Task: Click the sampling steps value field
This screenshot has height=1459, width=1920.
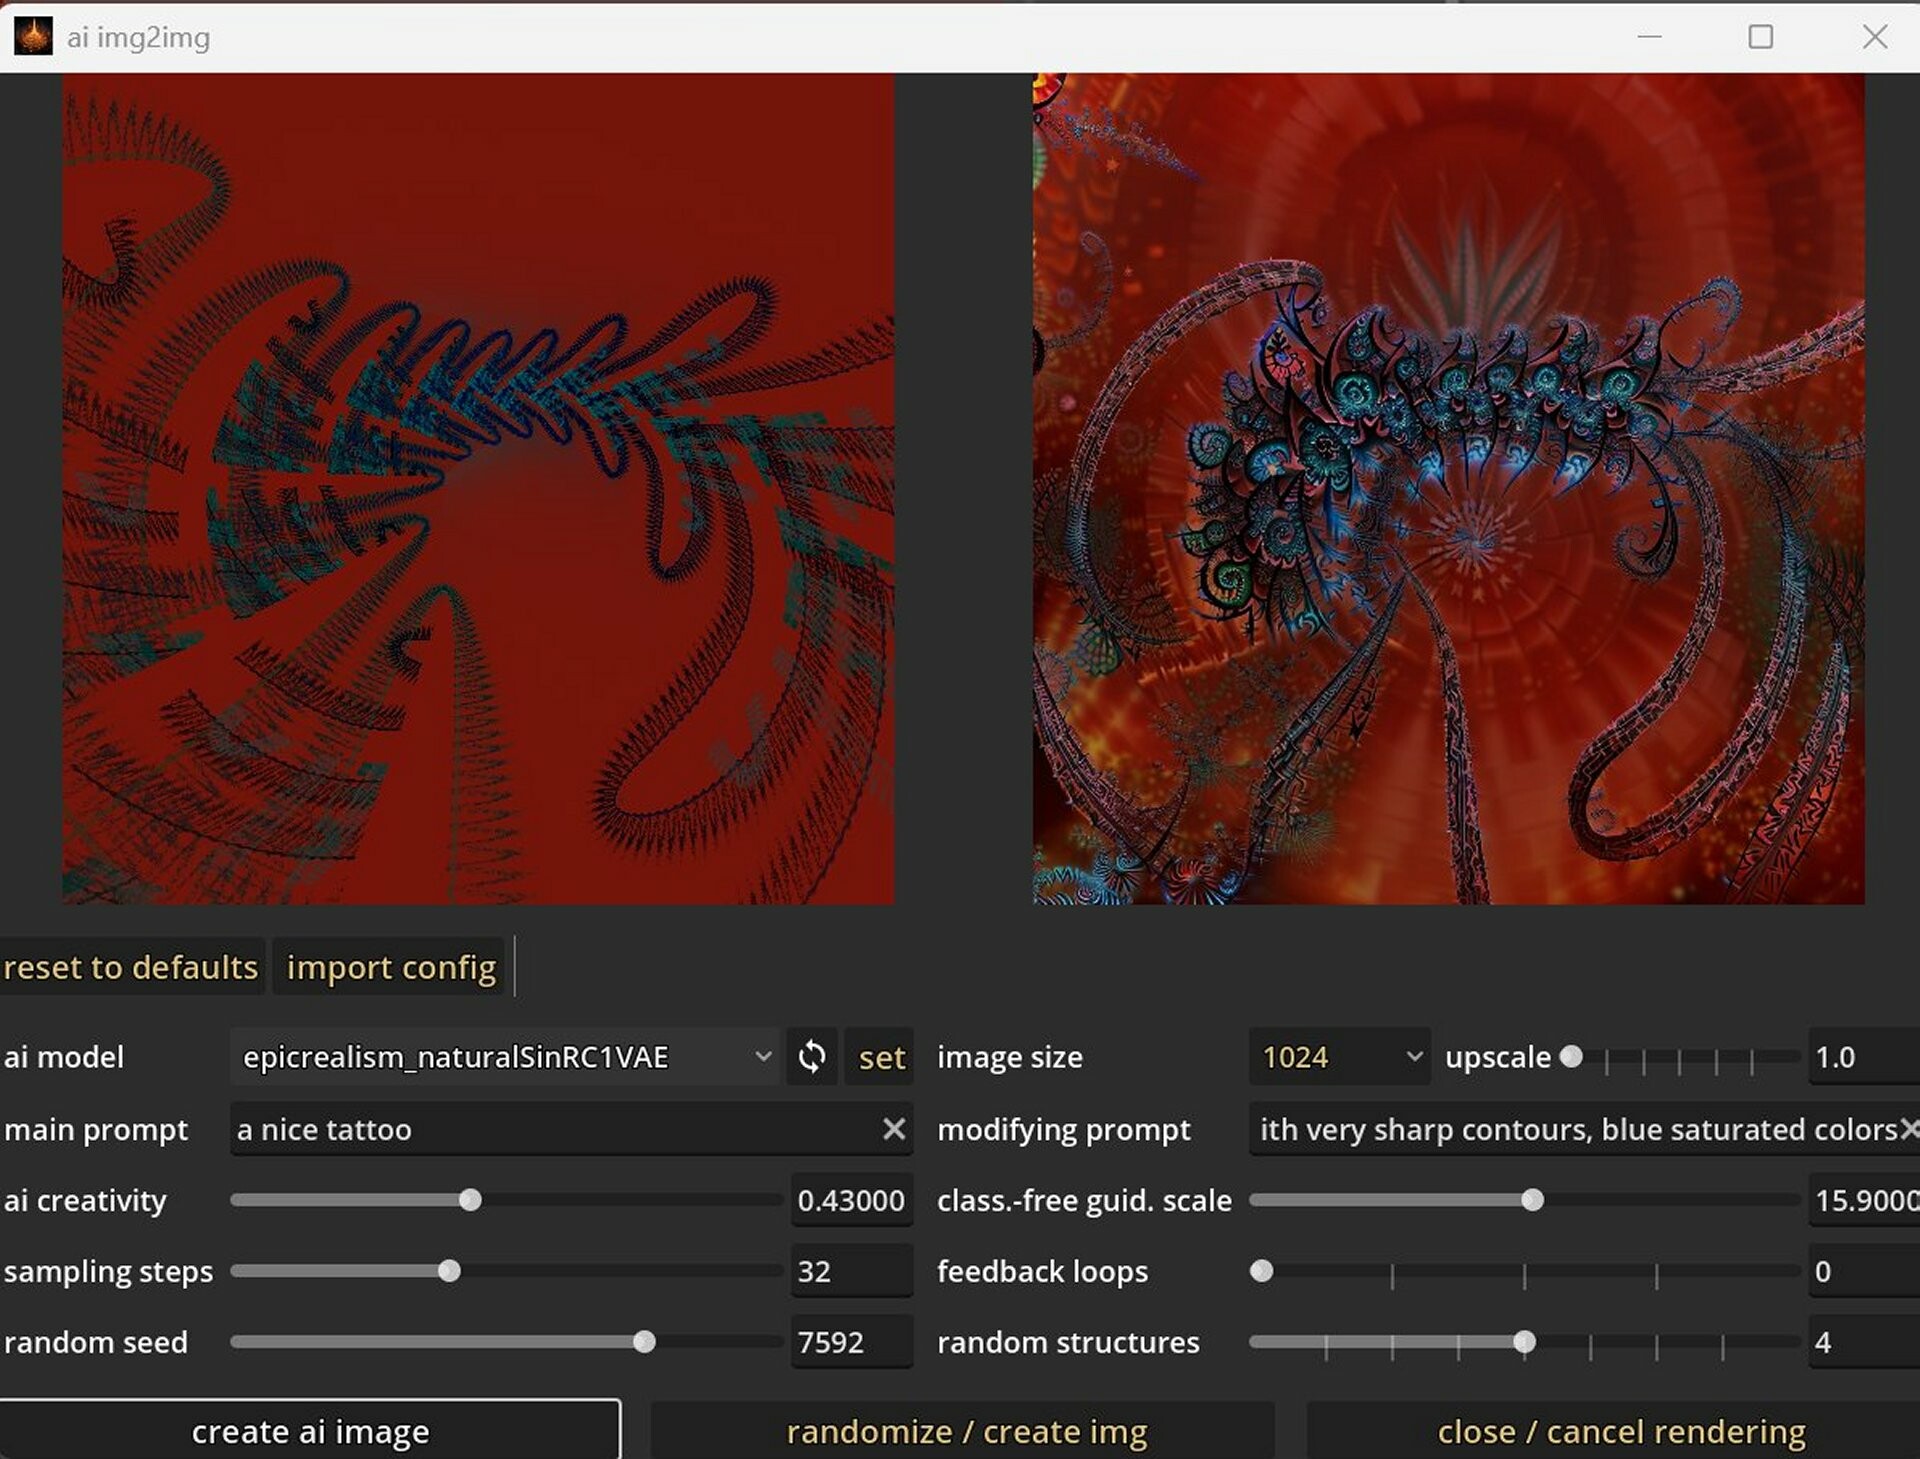Action: click(851, 1271)
